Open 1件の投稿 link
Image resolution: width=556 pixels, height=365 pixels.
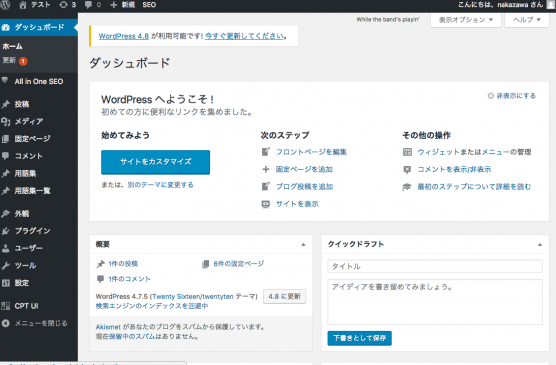coord(123,264)
